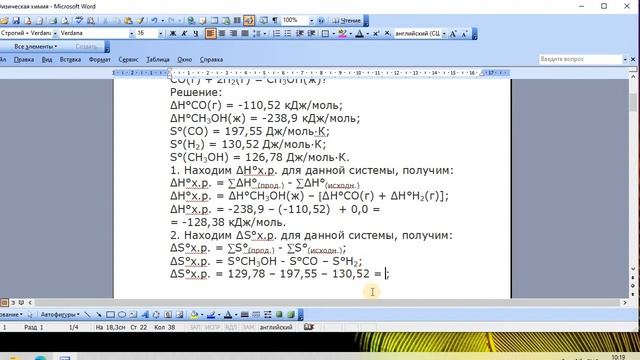Open the Вид menu

pyautogui.click(x=47, y=60)
